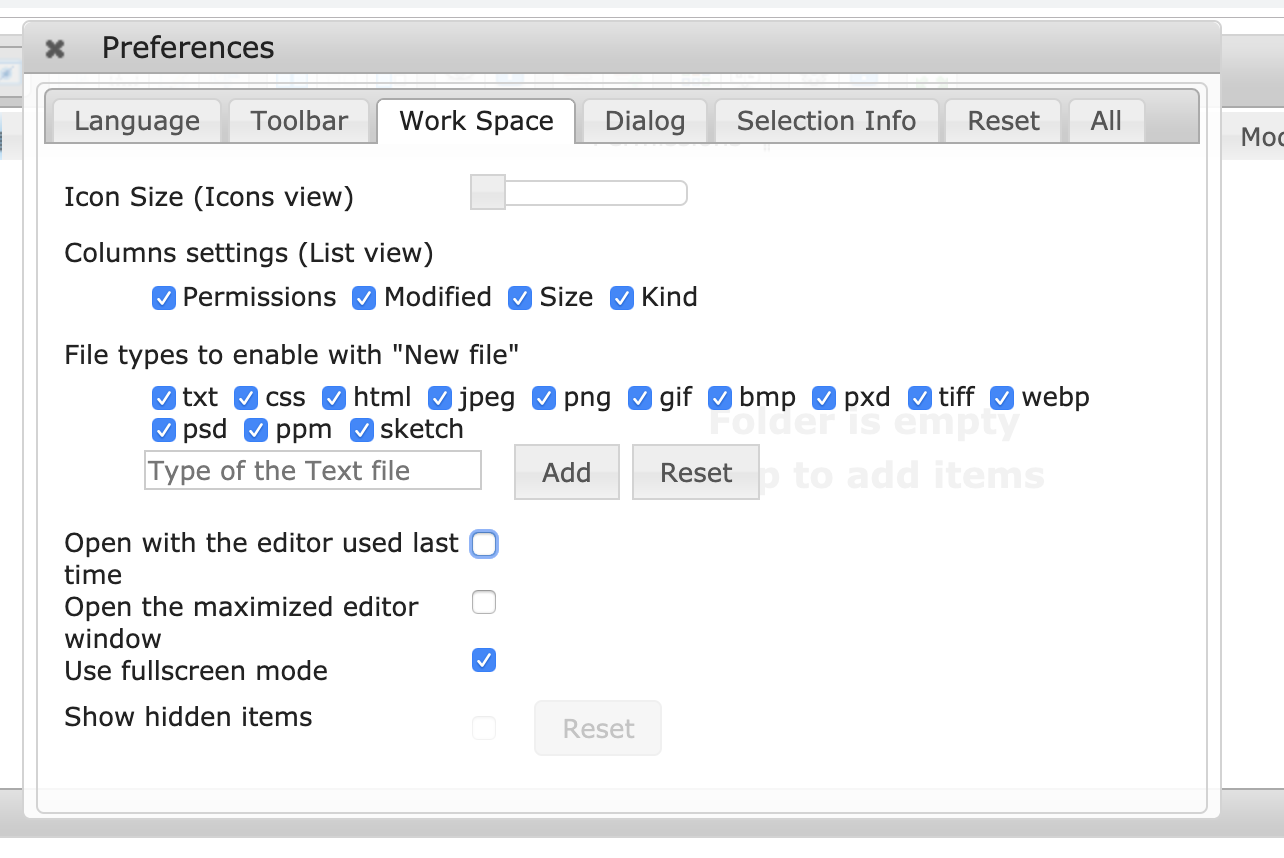This screenshot has width=1284, height=858.
Task: Open the Toolbar preferences tab
Action: pyautogui.click(x=299, y=120)
